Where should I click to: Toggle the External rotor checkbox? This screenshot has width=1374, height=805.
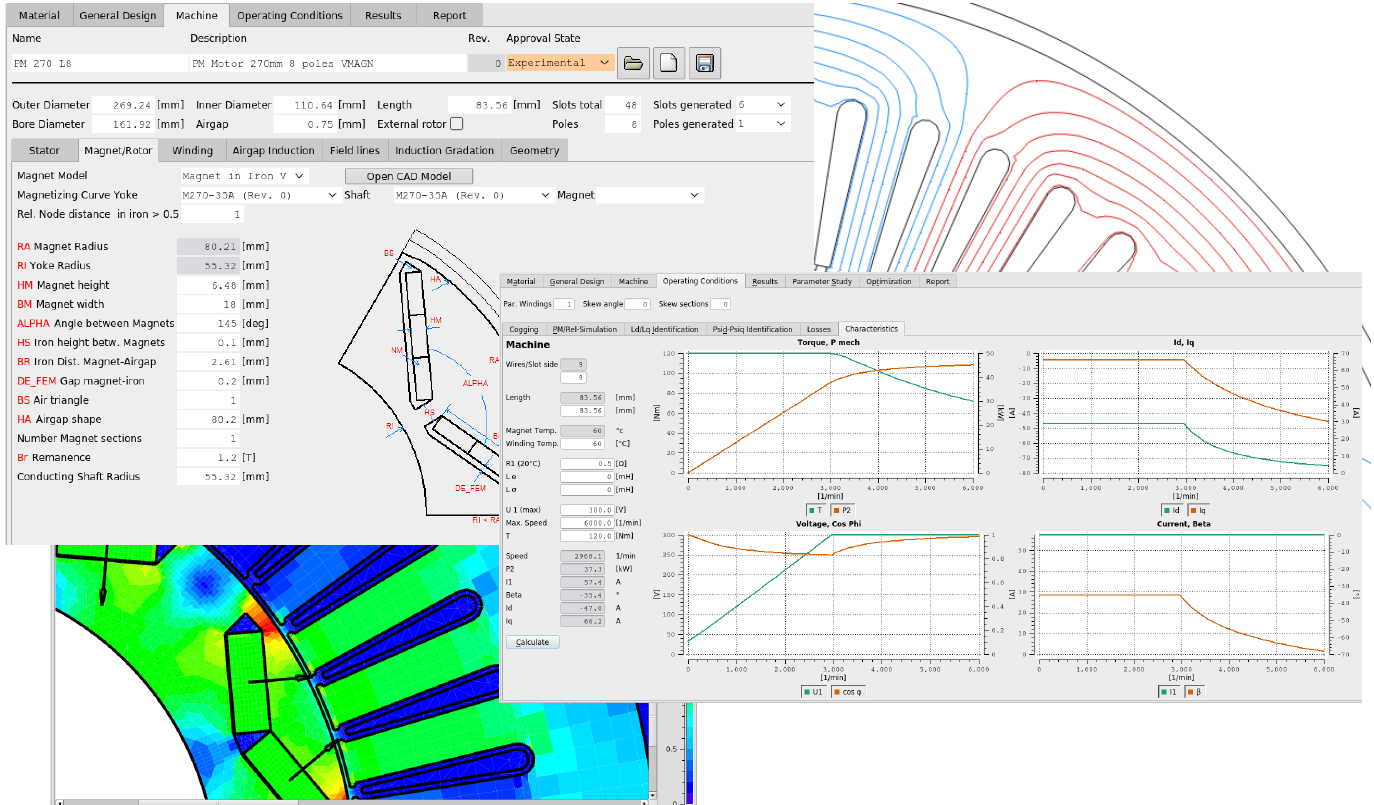click(x=456, y=124)
